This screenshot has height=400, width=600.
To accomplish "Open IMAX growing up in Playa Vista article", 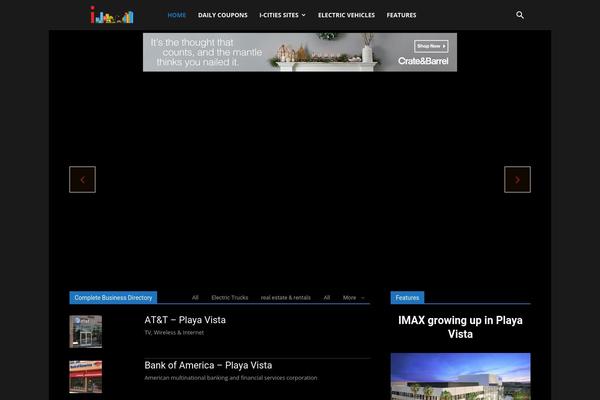I will 460,327.
